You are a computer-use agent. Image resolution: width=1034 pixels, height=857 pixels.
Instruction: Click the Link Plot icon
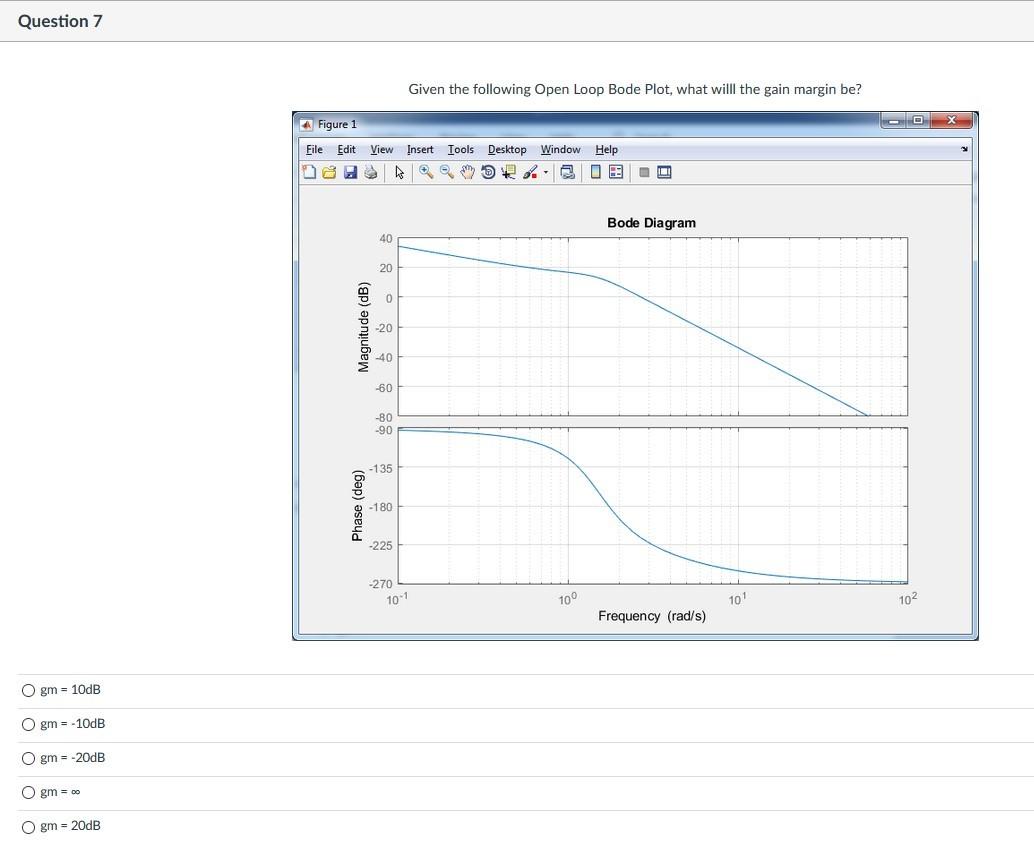point(567,172)
